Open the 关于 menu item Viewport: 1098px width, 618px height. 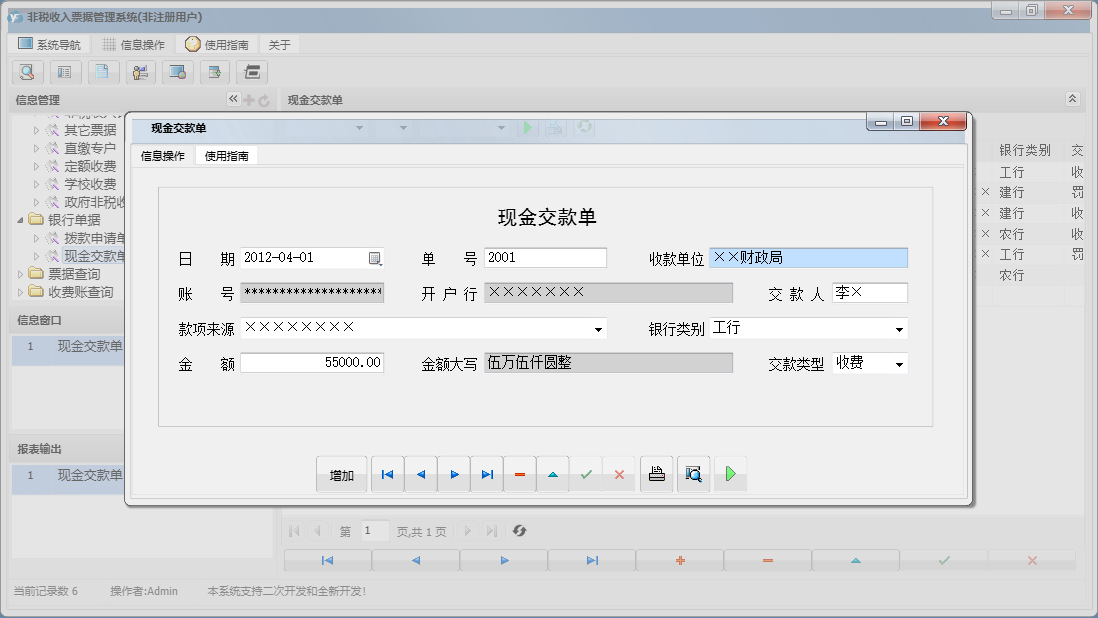(278, 43)
